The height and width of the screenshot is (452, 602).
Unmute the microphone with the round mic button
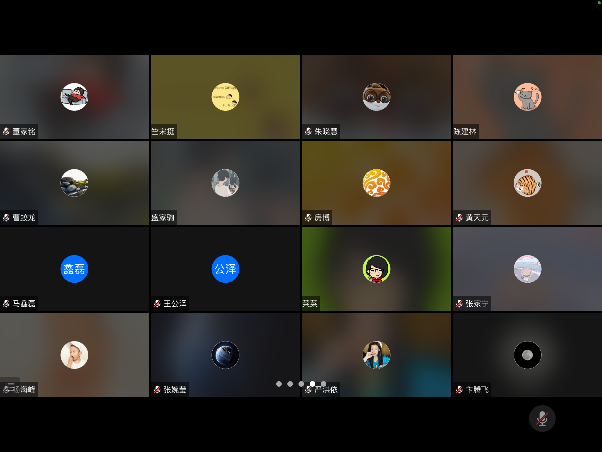tap(542, 418)
